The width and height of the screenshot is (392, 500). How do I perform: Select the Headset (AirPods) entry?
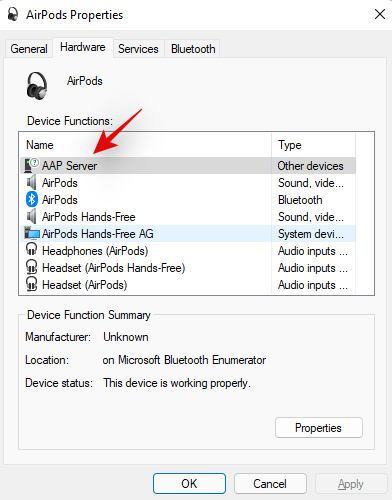[x=188, y=285]
